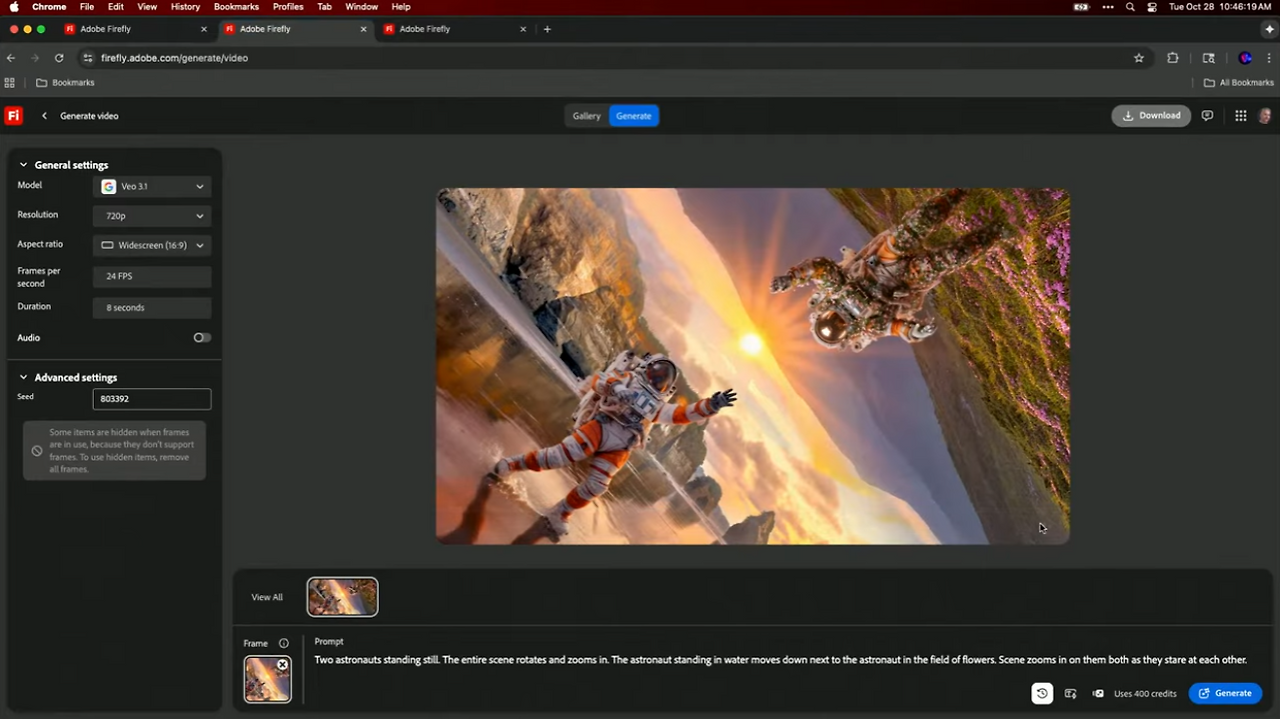This screenshot has height=719, width=1280.
Task: Switch to the Gallery tab
Action: point(587,116)
